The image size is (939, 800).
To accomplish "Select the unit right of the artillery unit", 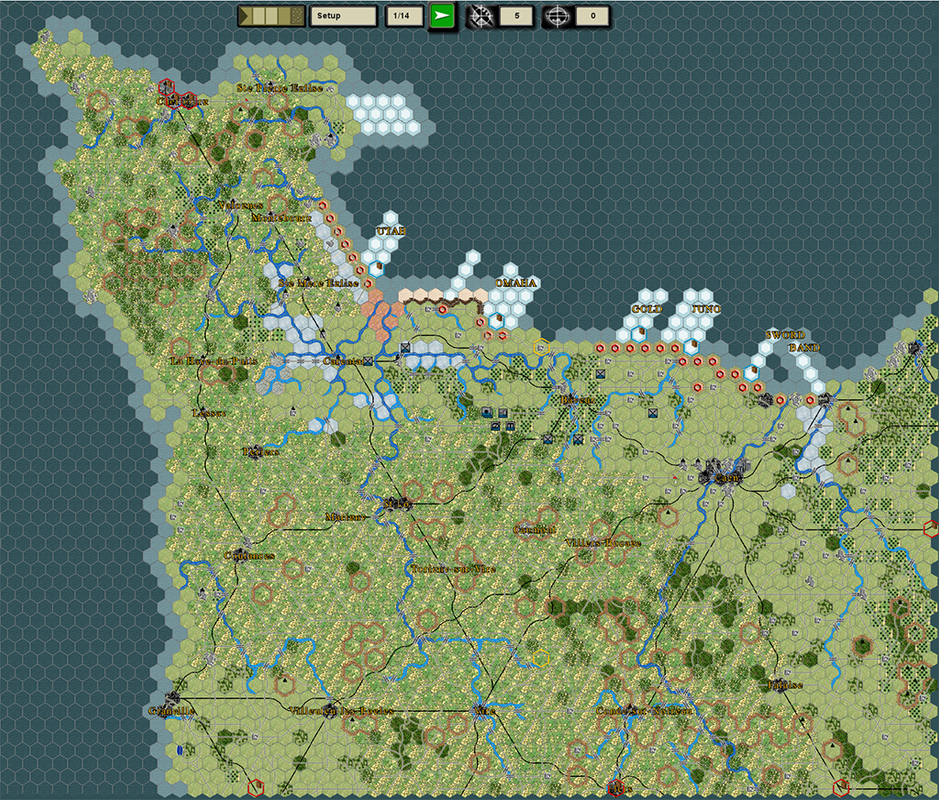I will point(502,412).
